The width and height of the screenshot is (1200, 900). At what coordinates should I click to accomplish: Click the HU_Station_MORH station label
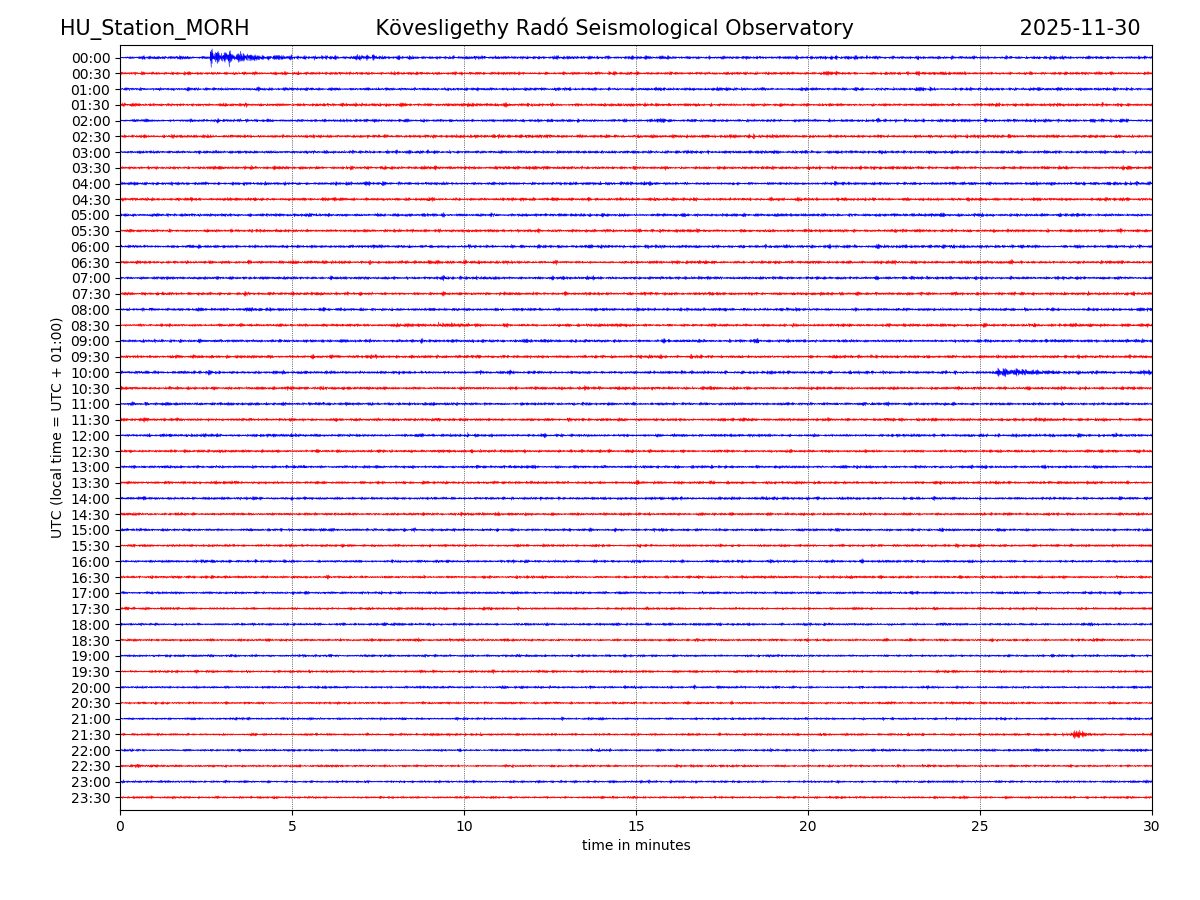[154, 28]
